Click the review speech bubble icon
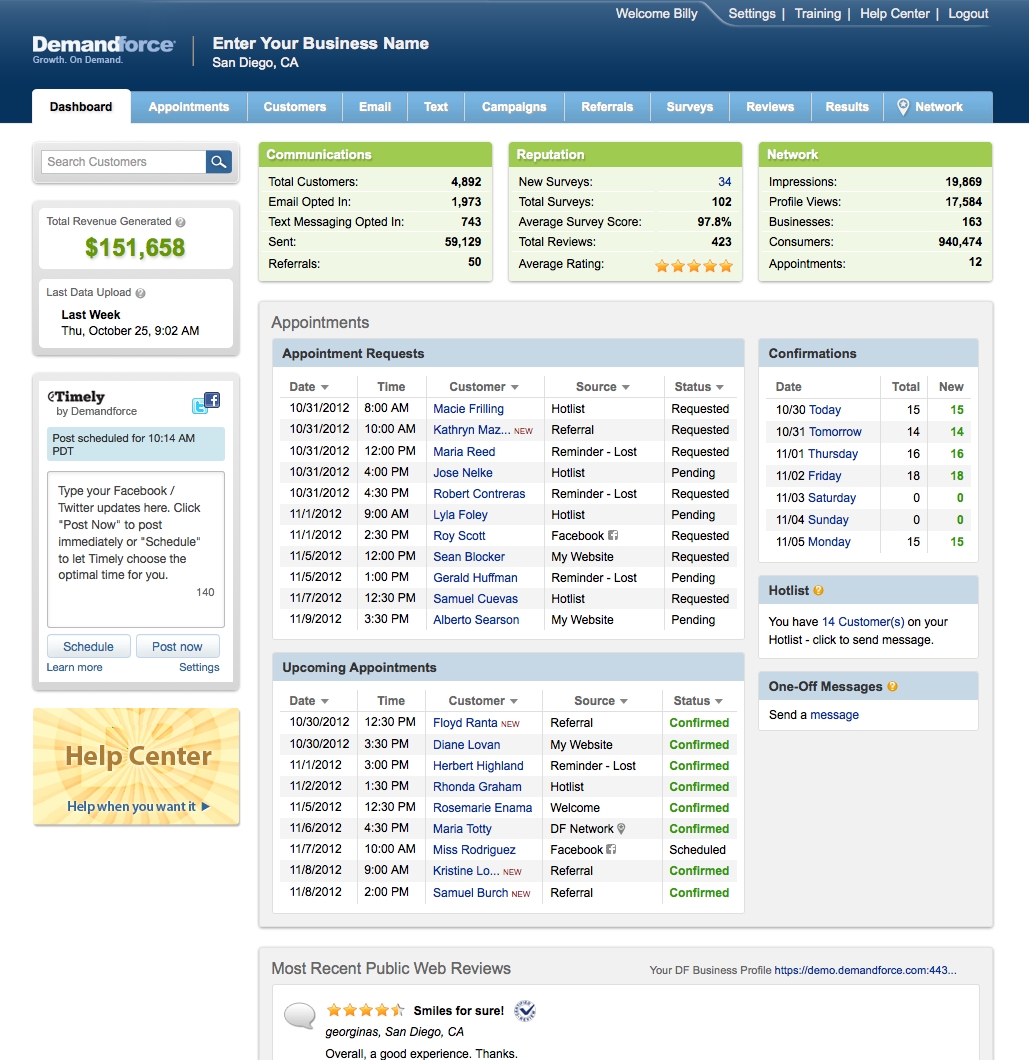1029x1060 pixels. [x=300, y=1015]
